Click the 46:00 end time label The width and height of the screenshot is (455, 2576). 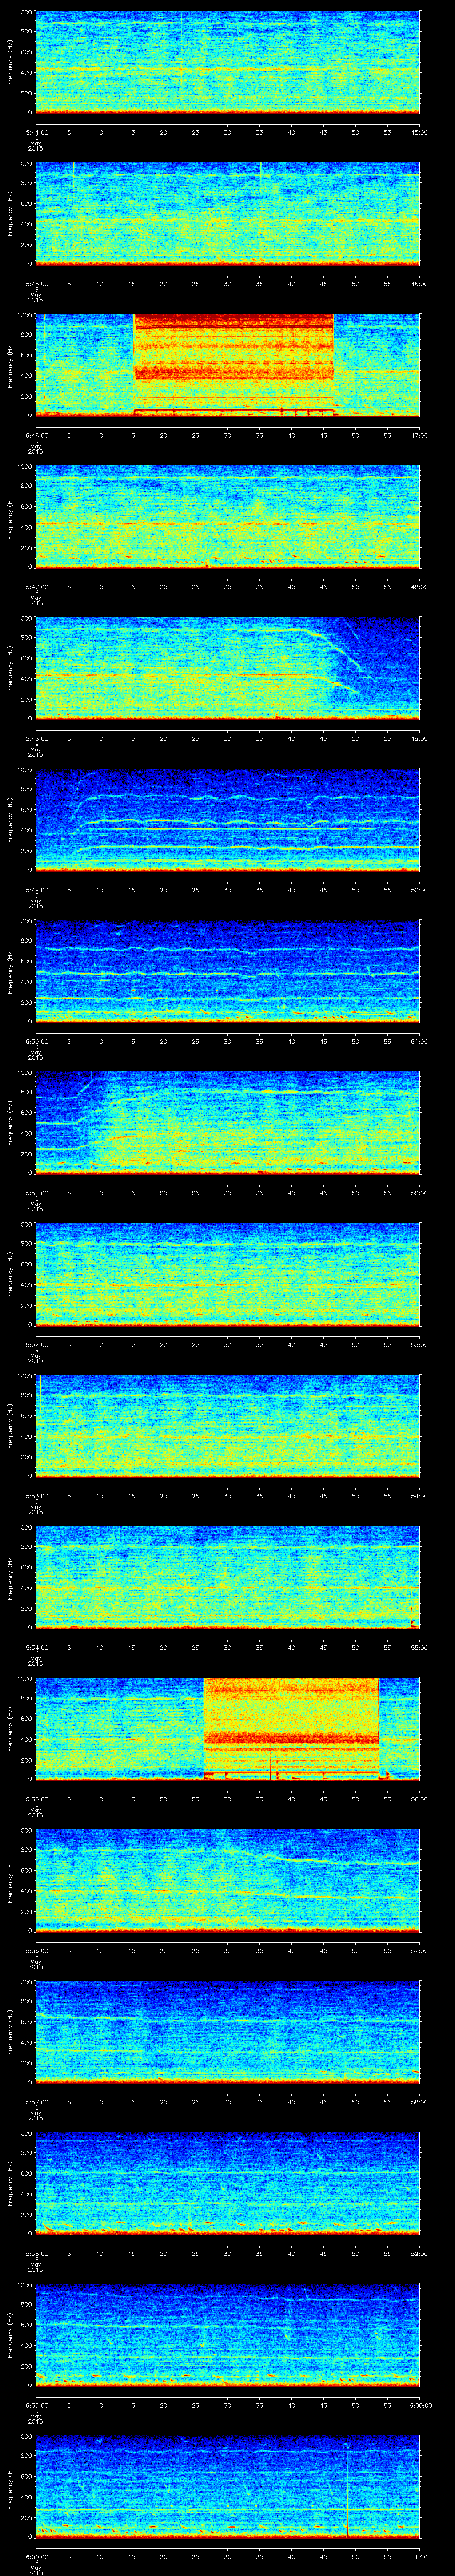click(420, 284)
